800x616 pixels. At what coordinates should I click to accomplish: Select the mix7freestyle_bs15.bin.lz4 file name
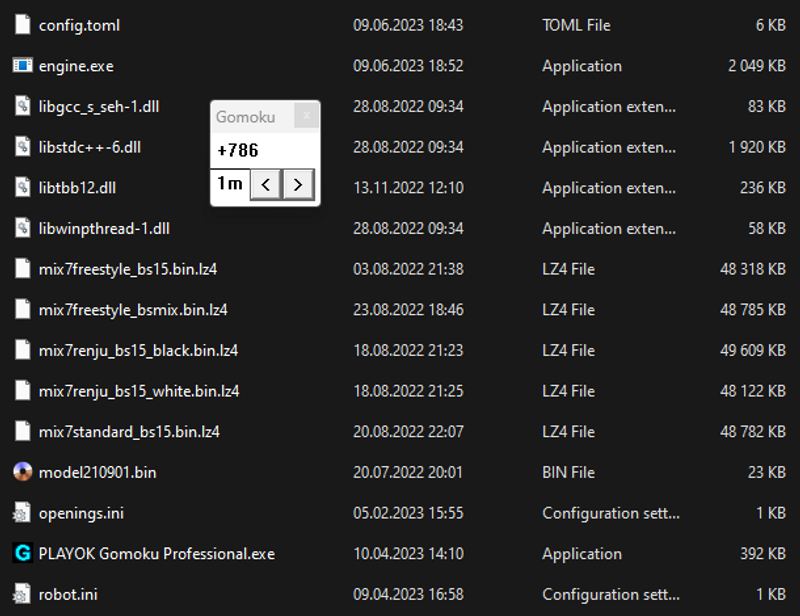[x=128, y=269]
